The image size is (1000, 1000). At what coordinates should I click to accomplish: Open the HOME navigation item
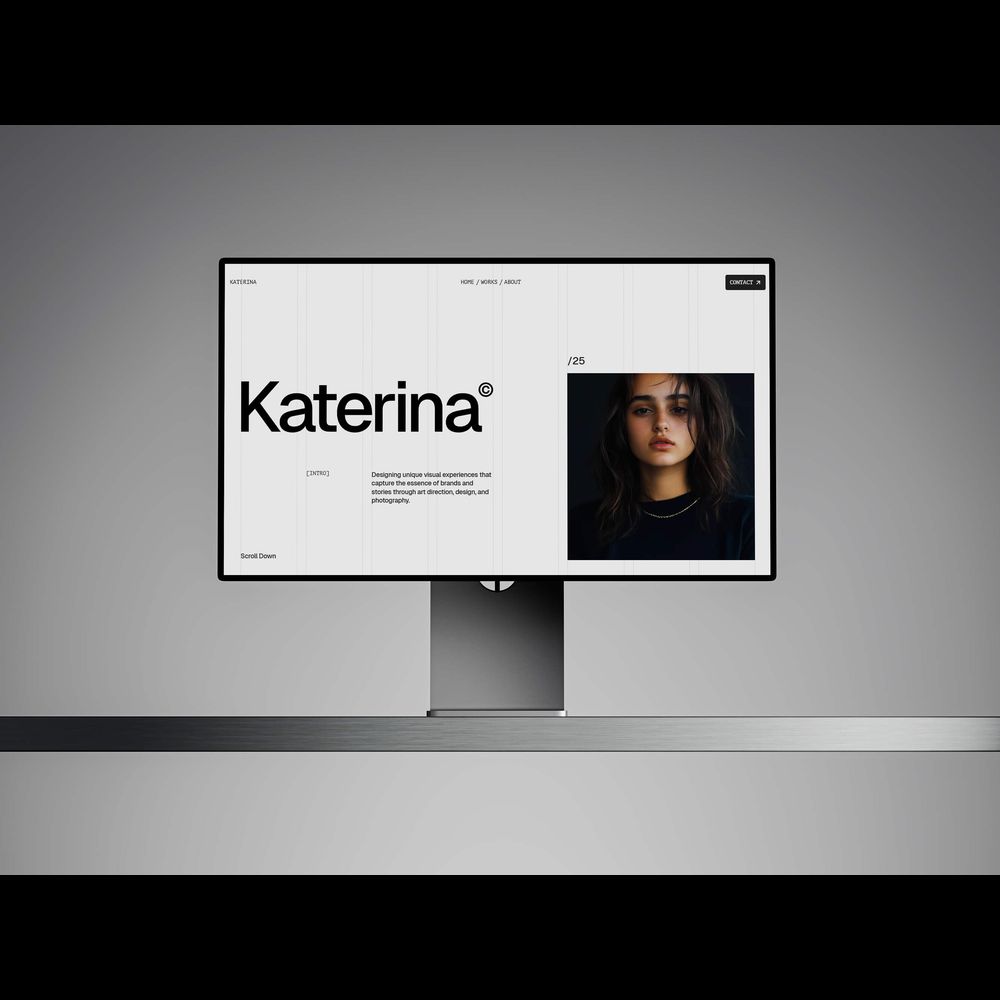click(467, 282)
